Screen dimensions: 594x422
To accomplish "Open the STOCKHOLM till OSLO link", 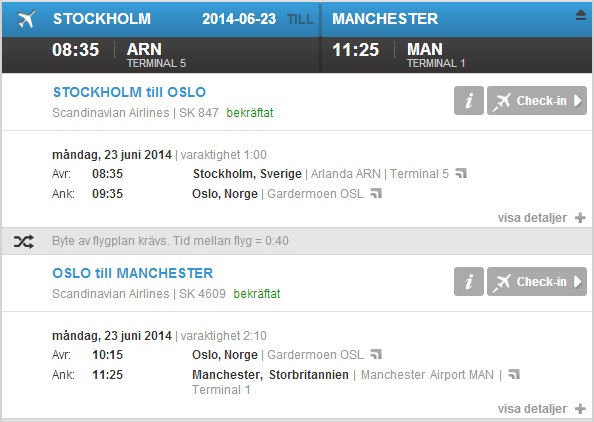I will click(x=129, y=92).
